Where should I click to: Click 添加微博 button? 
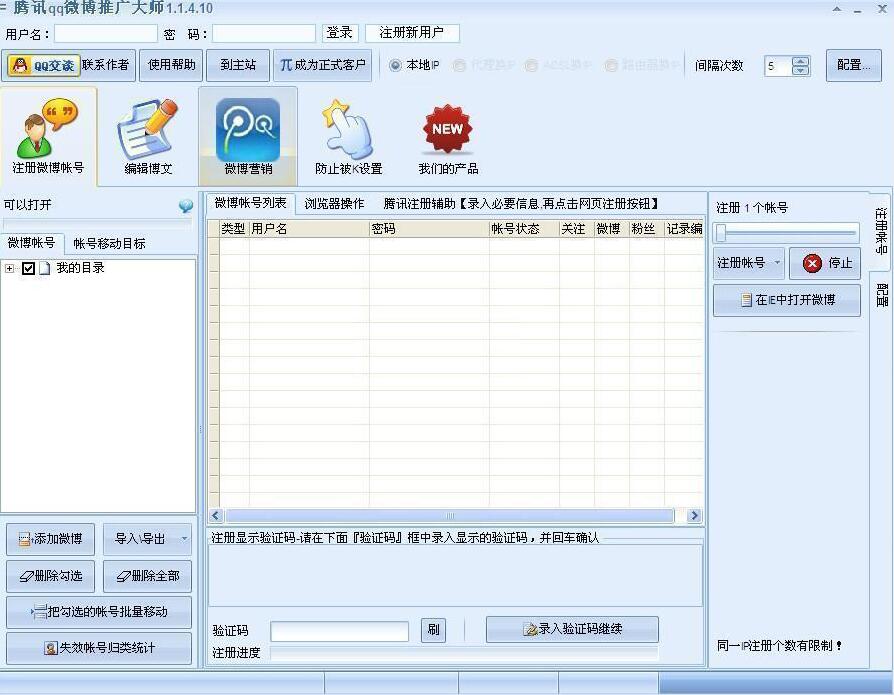[x=50, y=539]
